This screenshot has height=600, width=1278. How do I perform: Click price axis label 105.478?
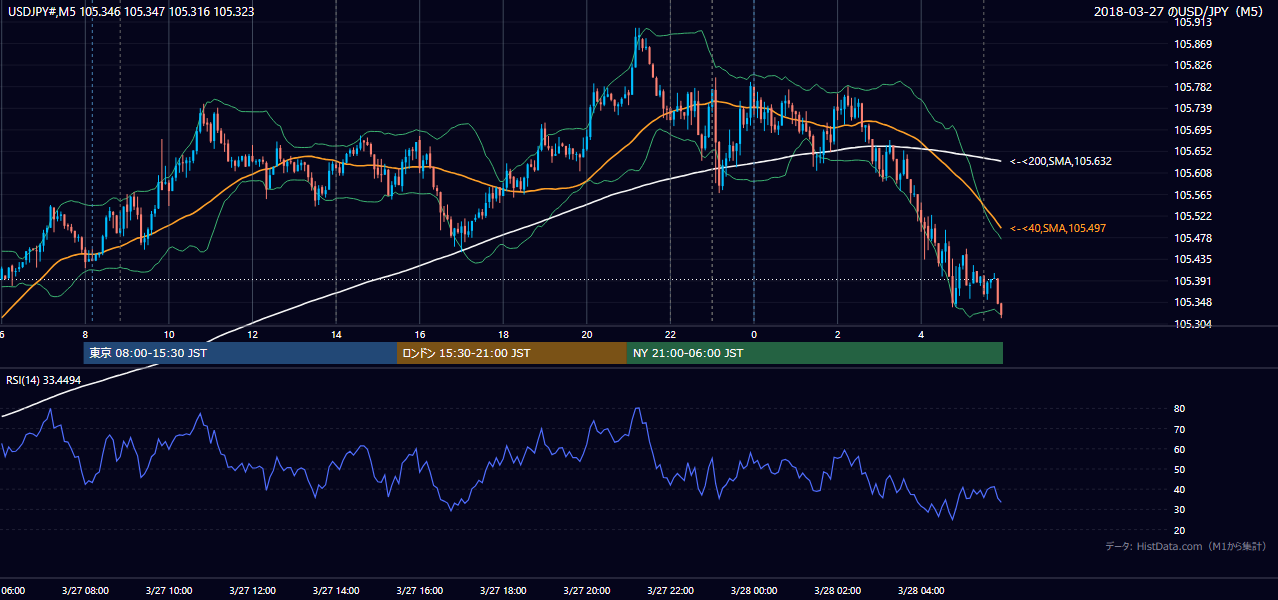[x=1192, y=238]
